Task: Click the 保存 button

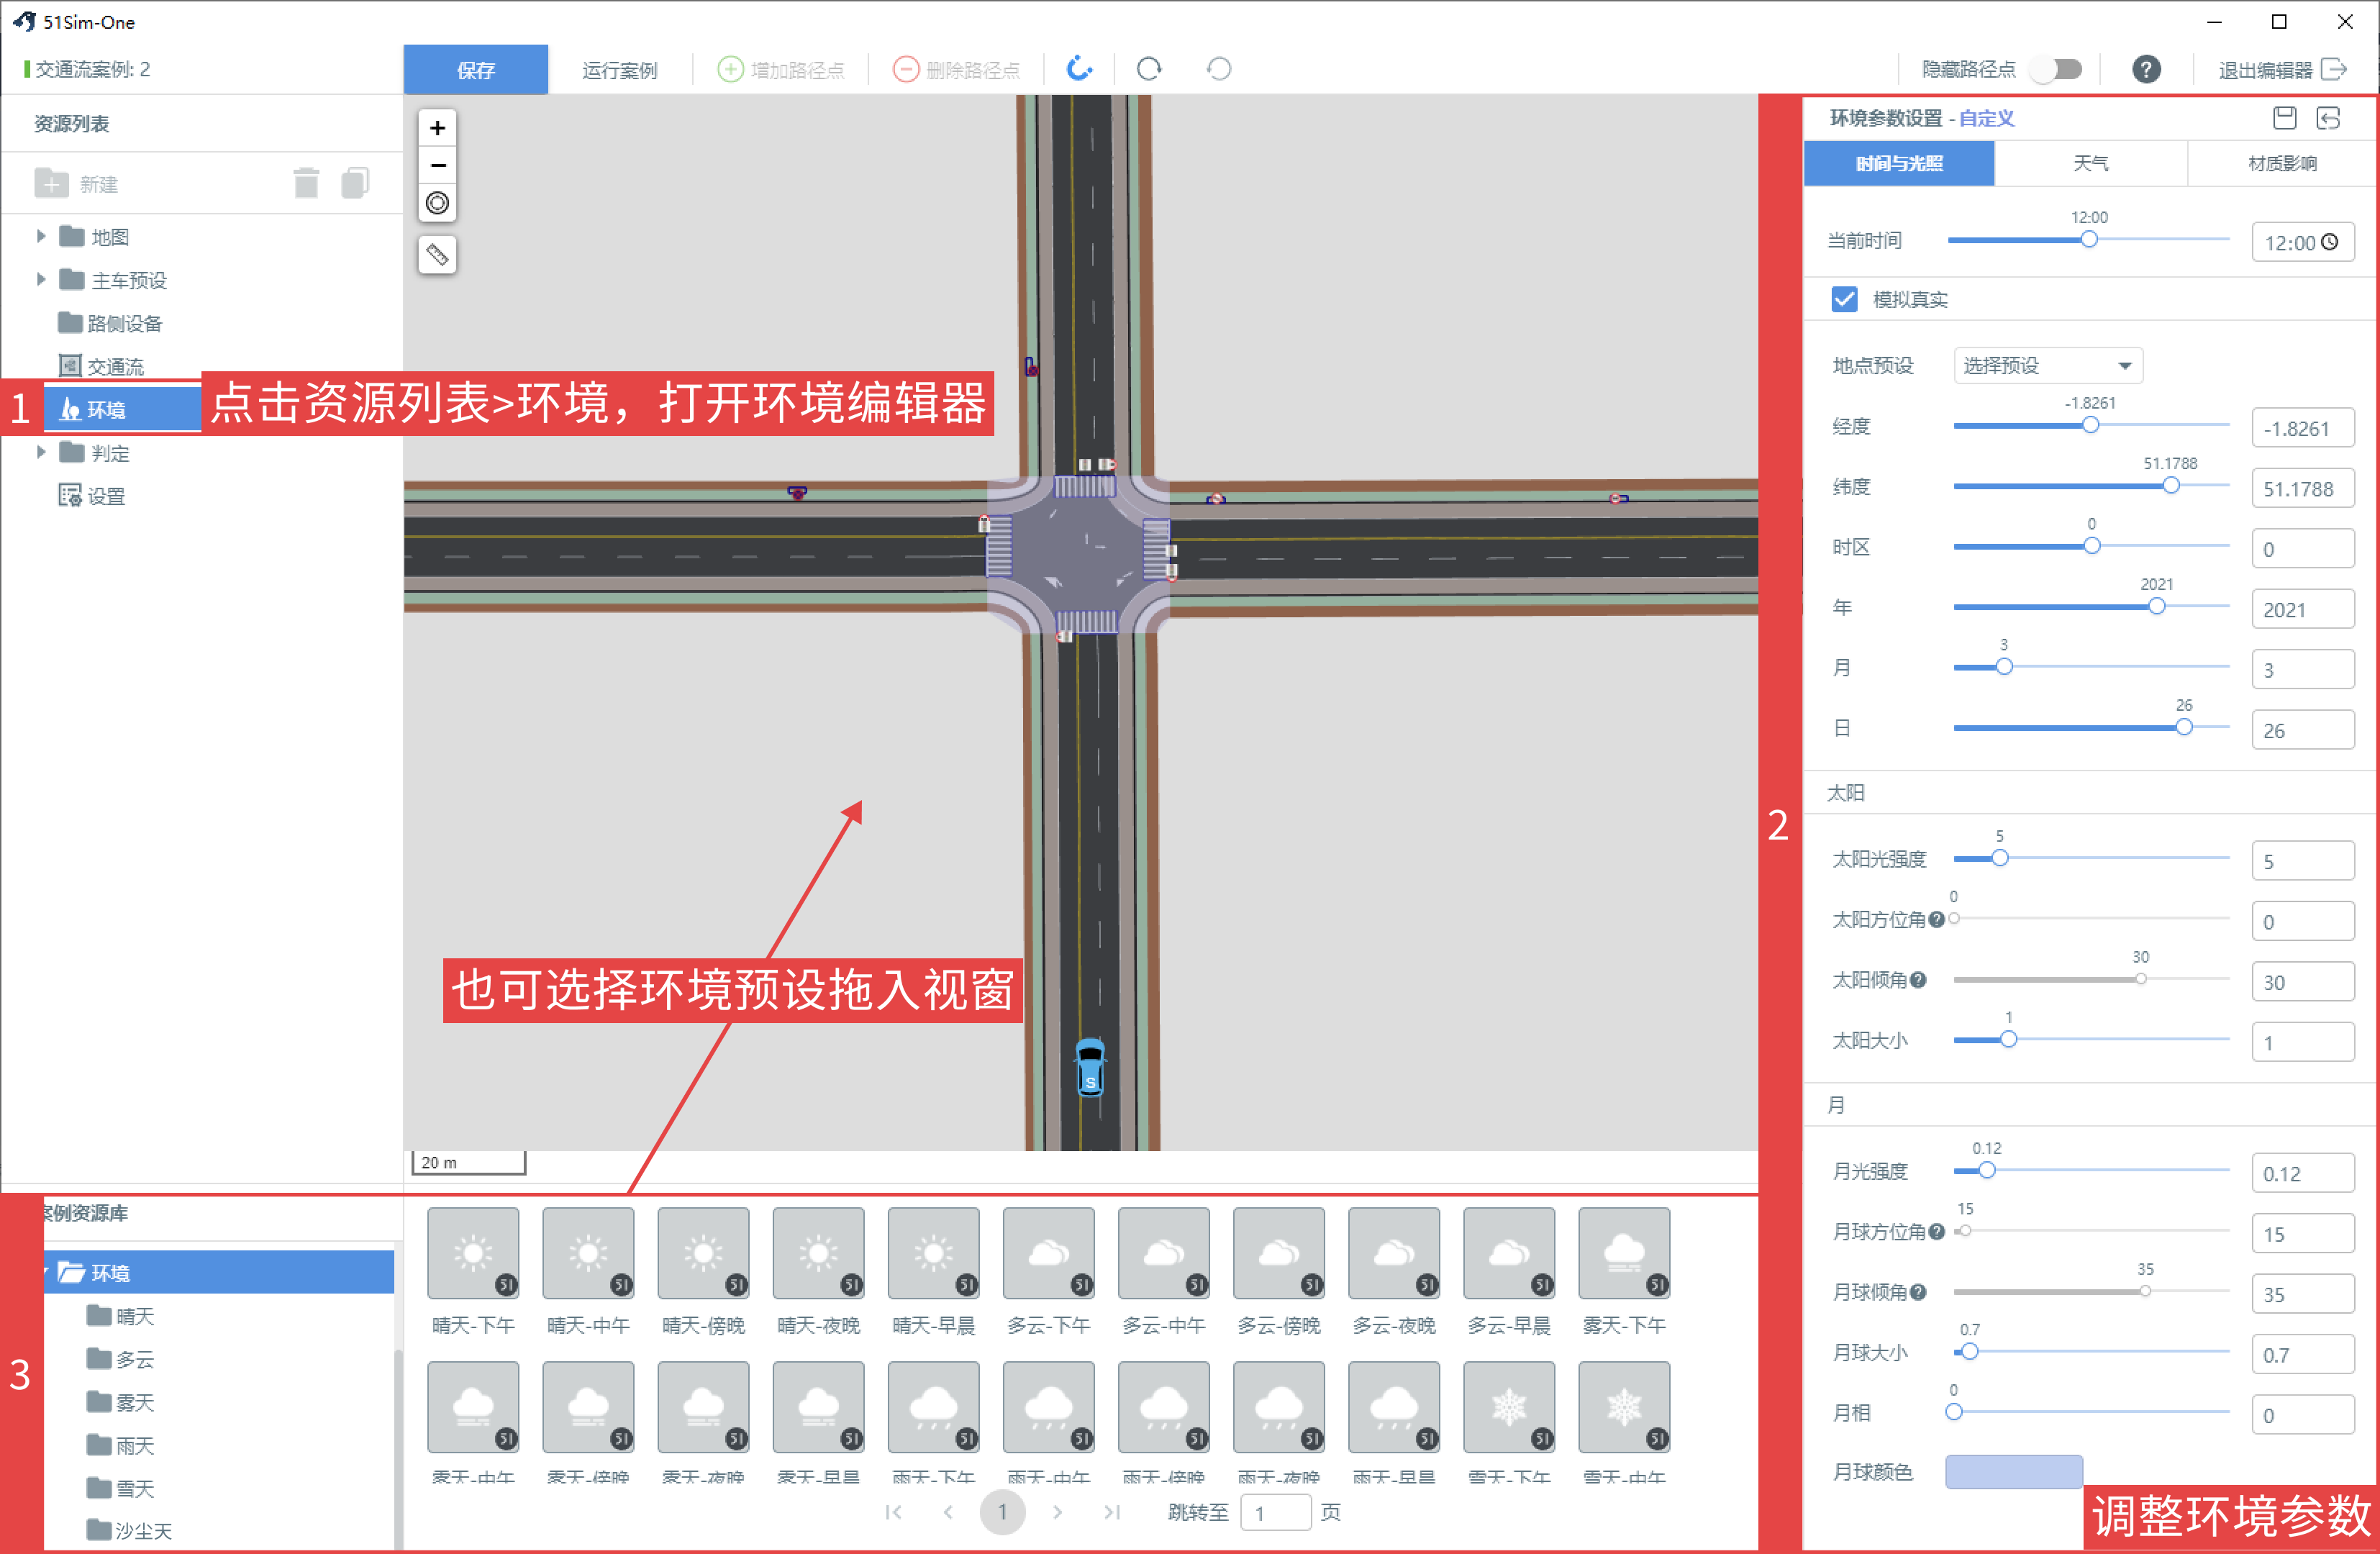Action: click(x=476, y=69)
